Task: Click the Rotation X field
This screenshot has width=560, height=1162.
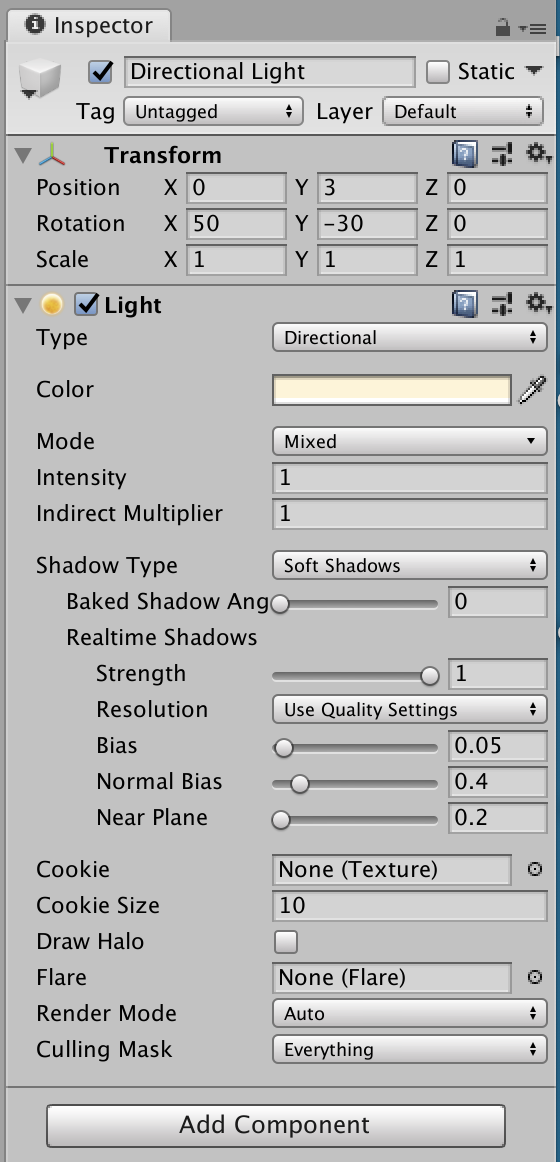Action: pyautogui.click(x=236, y=224)
